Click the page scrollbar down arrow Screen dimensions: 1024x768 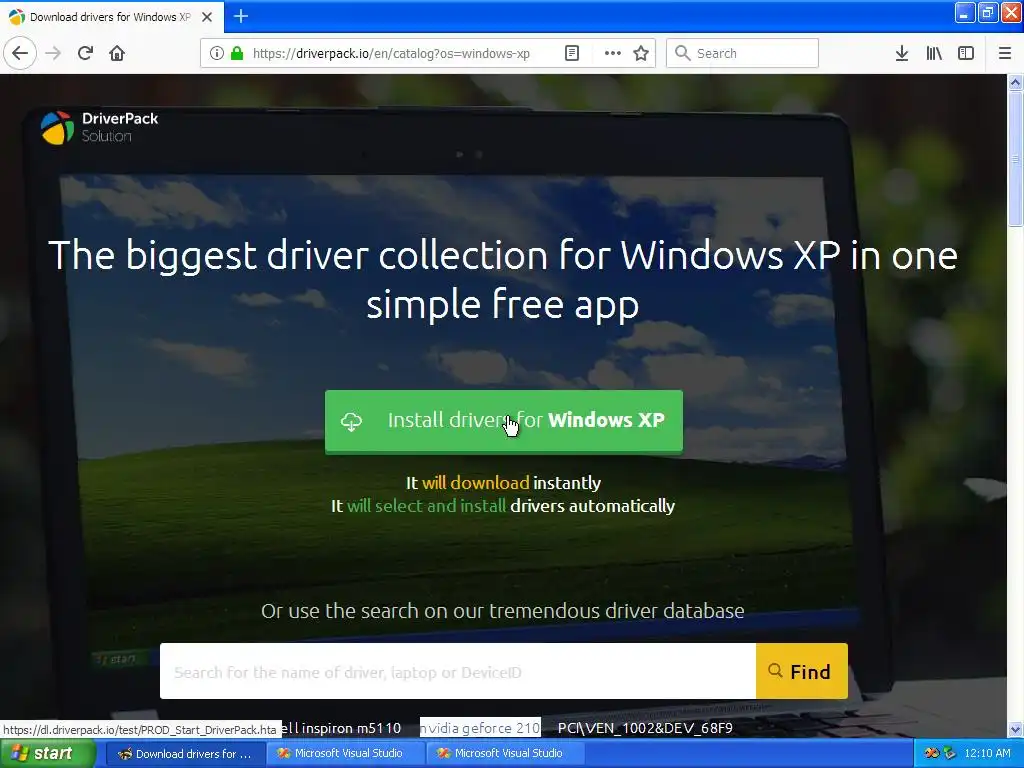pyautogui.click(x=1015, y=729)
